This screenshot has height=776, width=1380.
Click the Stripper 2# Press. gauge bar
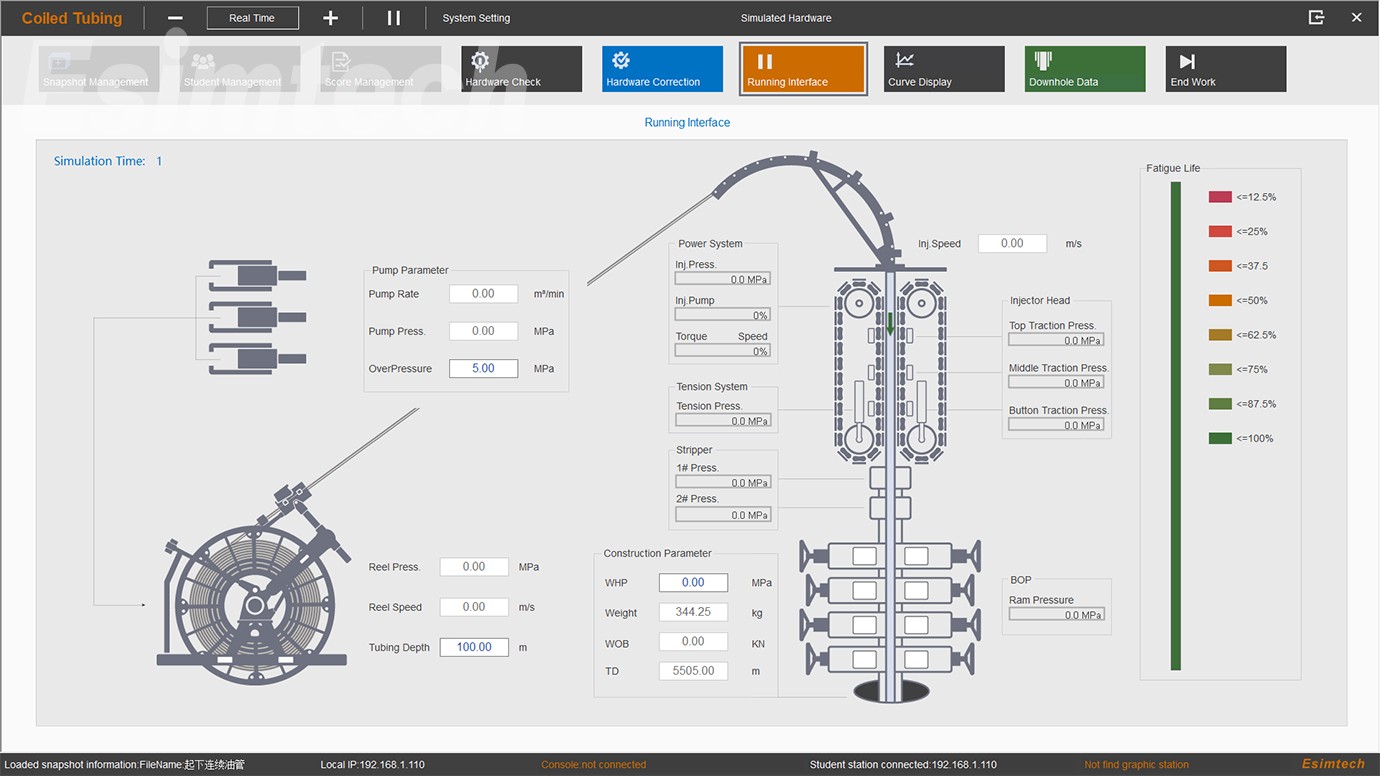click(723, 515)
